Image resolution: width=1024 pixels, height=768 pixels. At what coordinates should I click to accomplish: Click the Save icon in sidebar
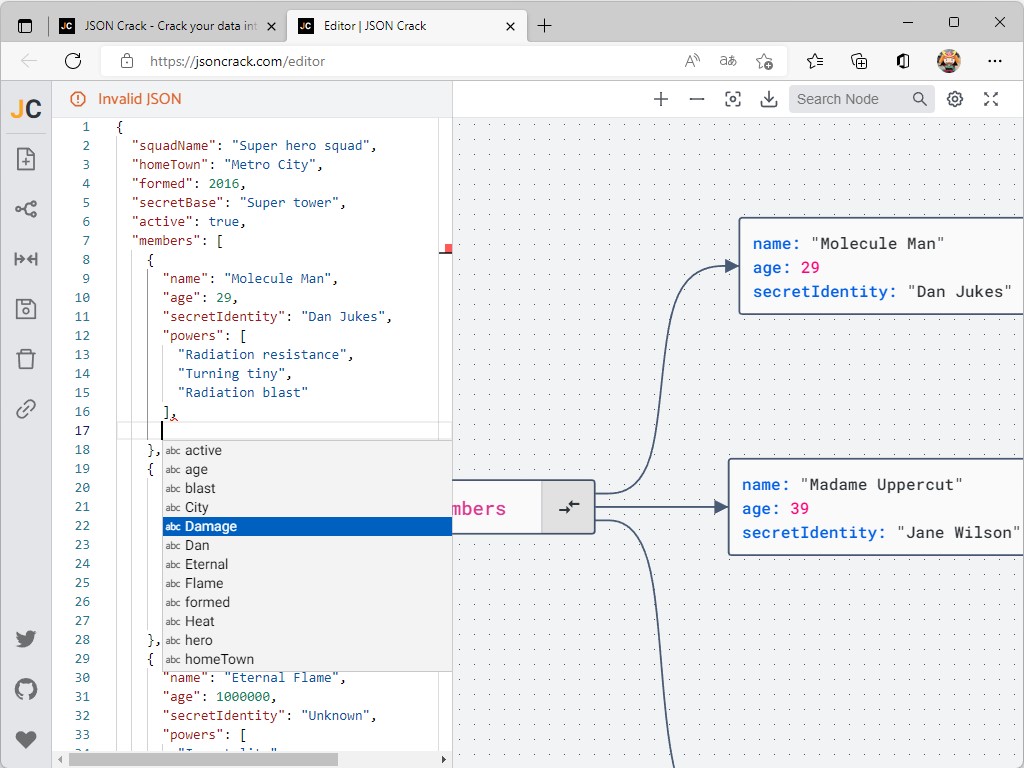click(x=26, y=309)
